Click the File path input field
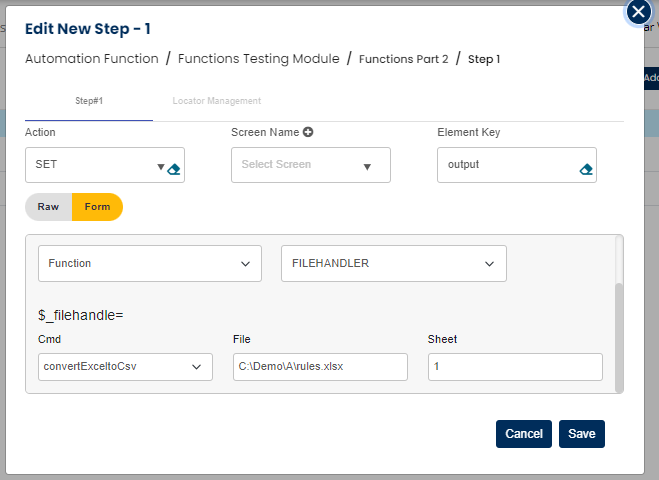The image size is (659, 480). point(320,367)
